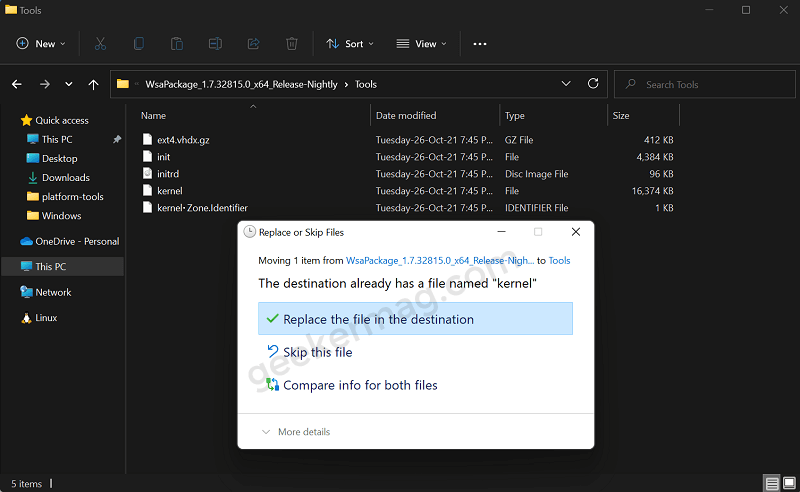
Task: Select the init file
Action: coord(163,157)
